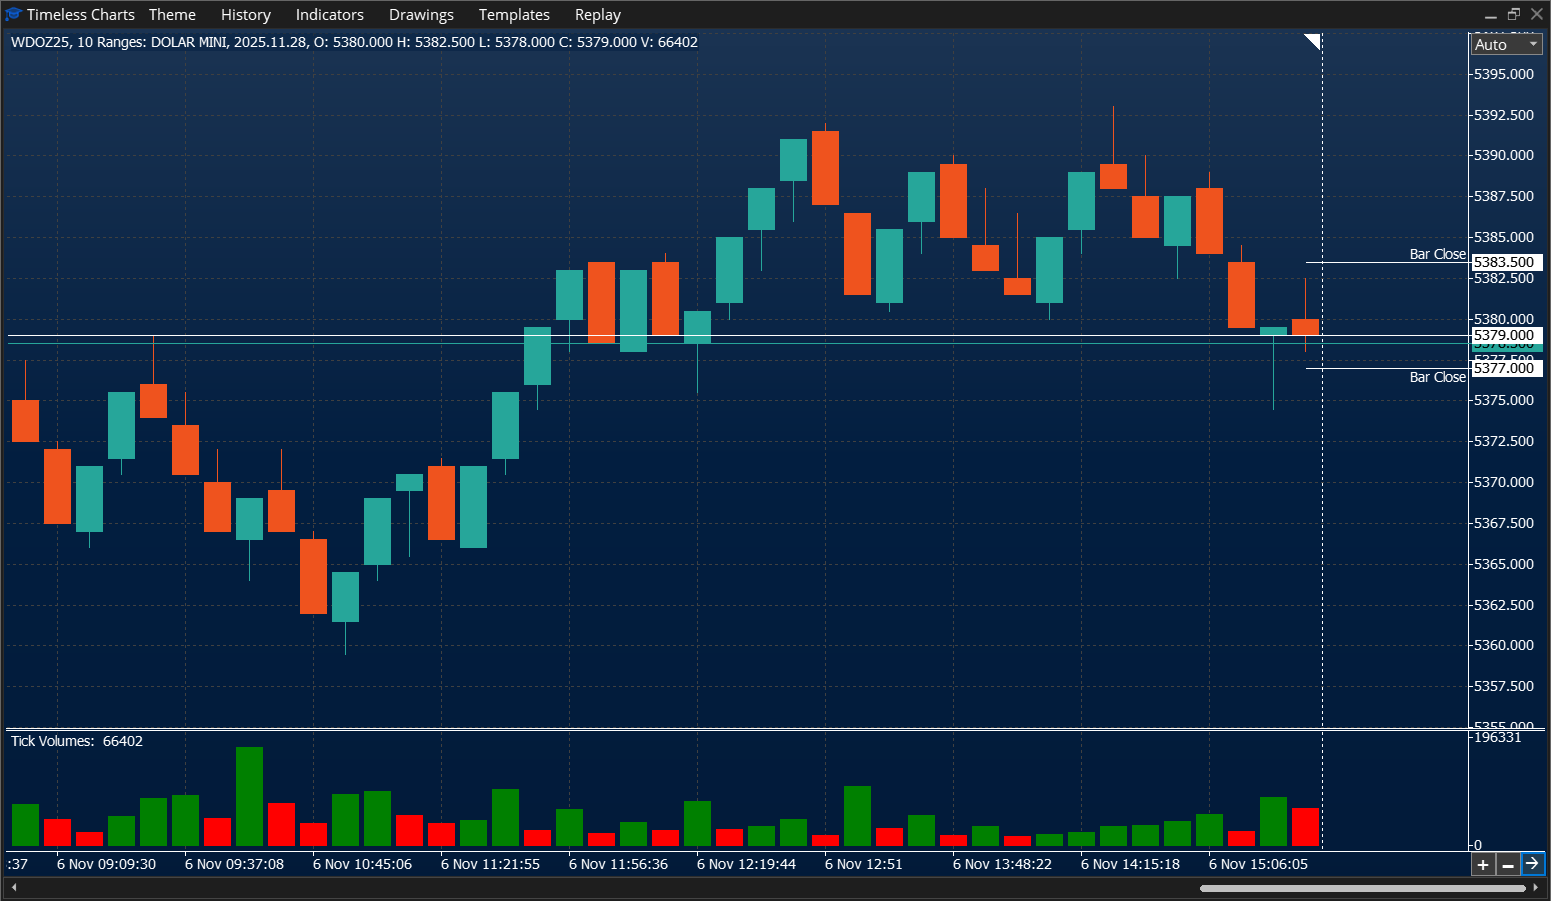Zoom in using the plus icon
Viewport: 1551px width, 901px height.
(1483, 864)
